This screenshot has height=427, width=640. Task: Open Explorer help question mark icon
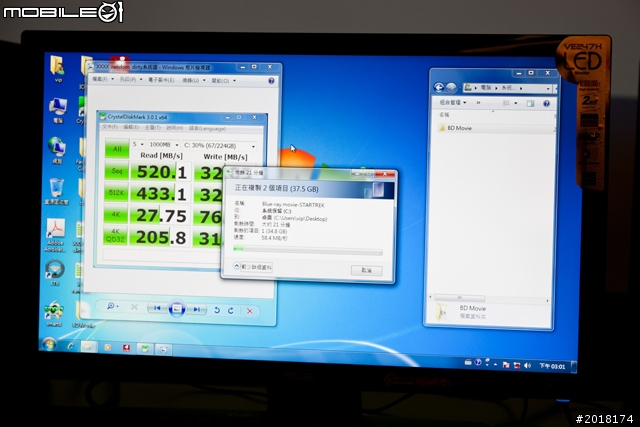click(x=547, y=104)
